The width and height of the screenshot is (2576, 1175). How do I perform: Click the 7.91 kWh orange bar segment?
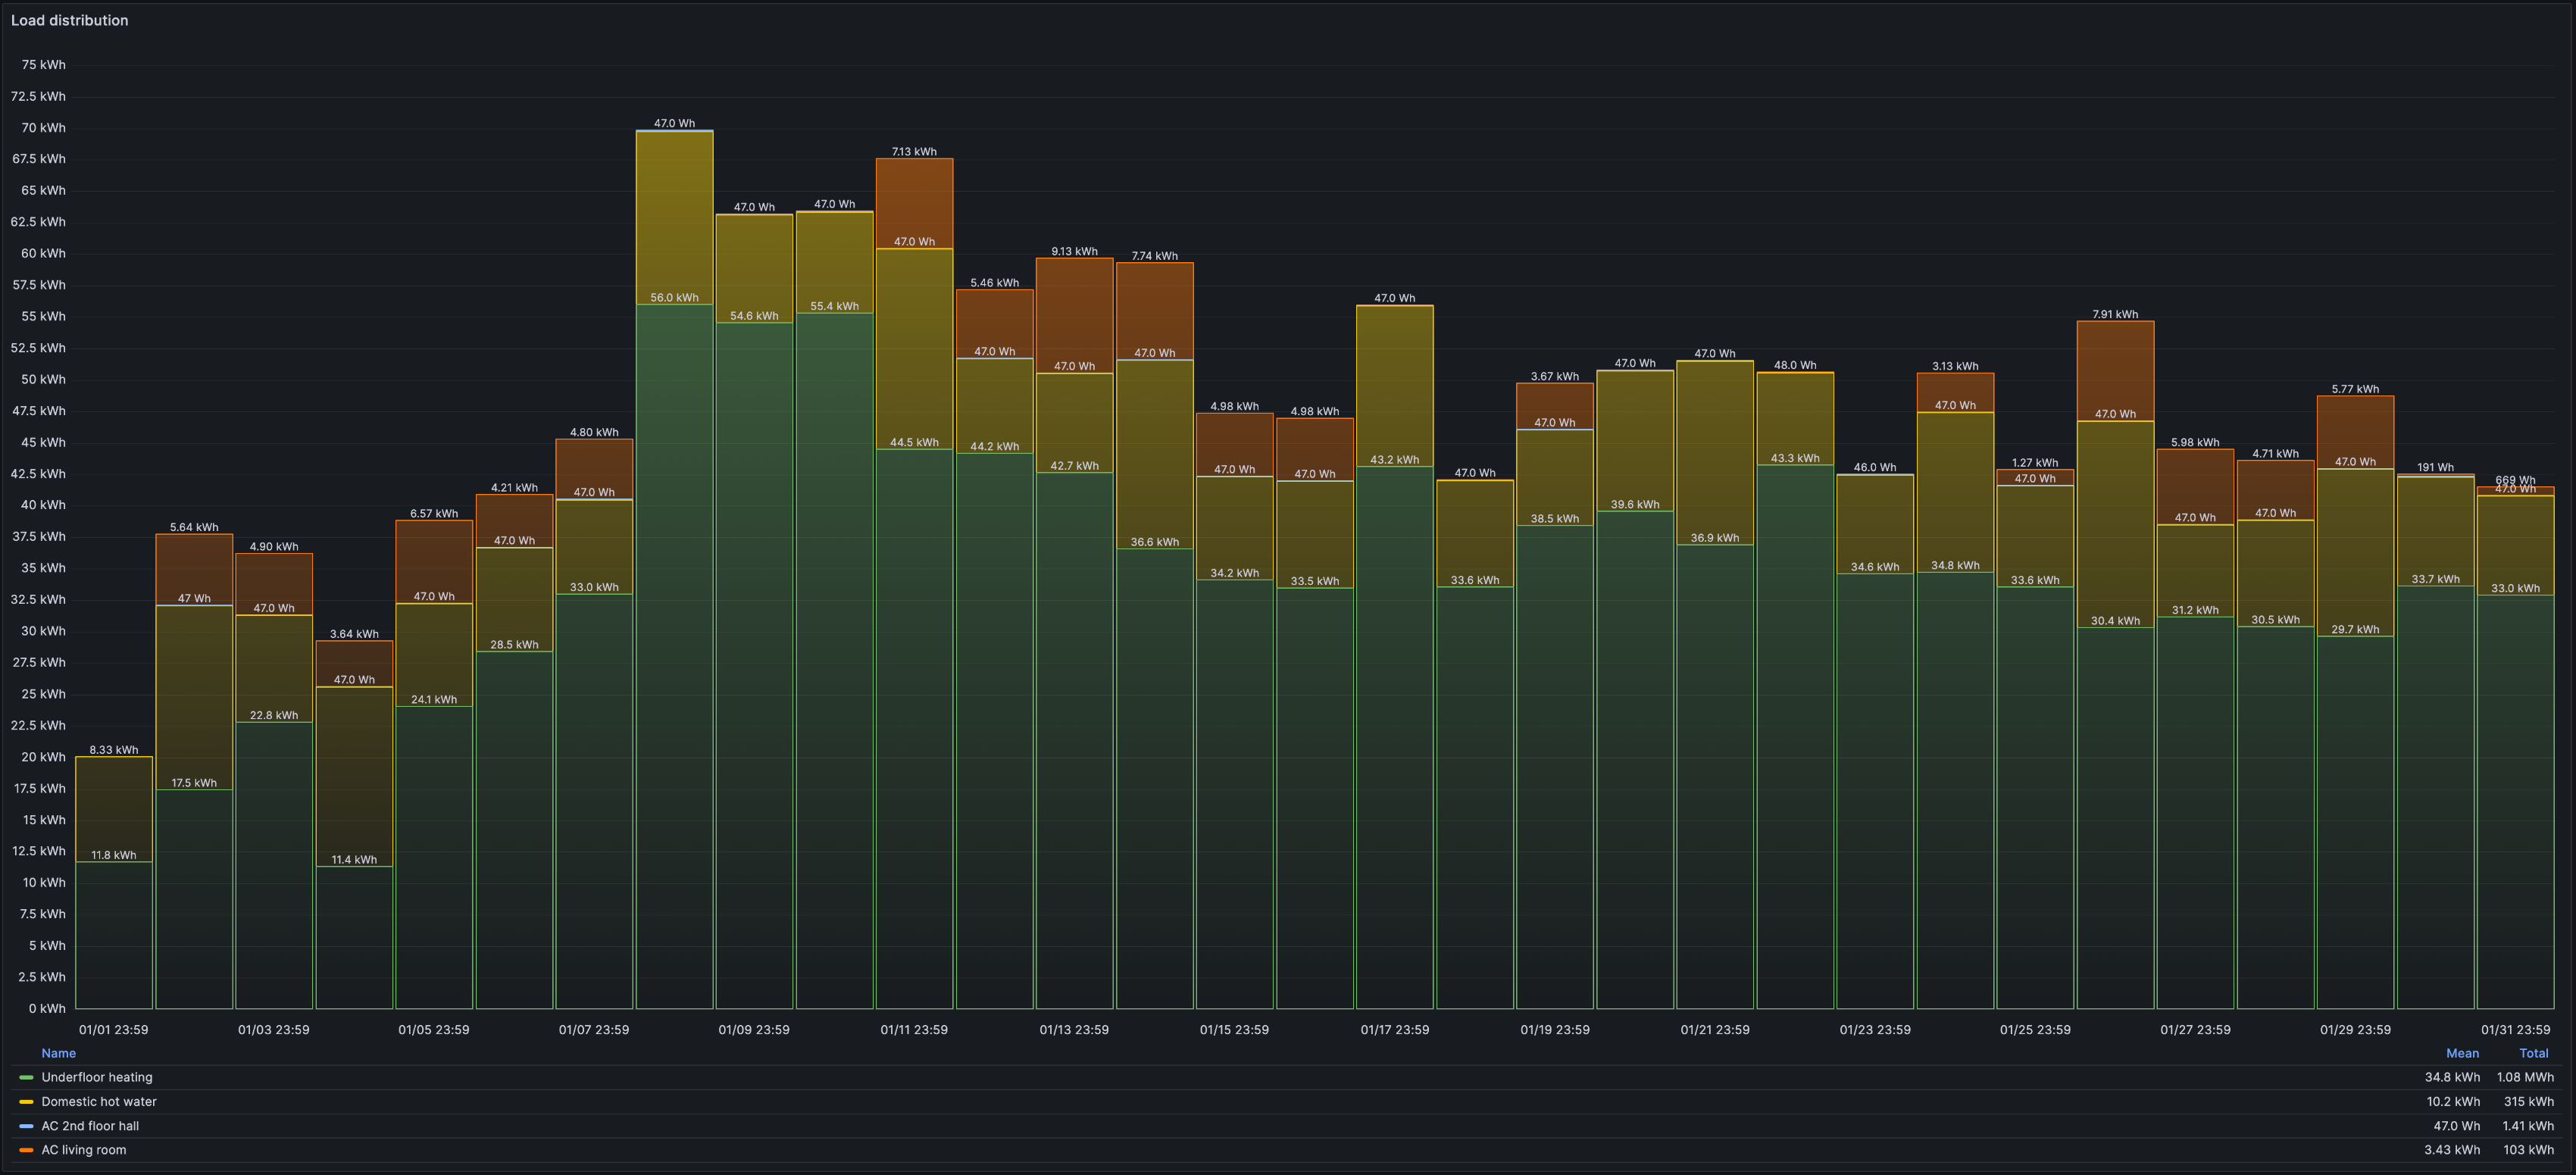pyautogui.click(x=2115, y=370)
